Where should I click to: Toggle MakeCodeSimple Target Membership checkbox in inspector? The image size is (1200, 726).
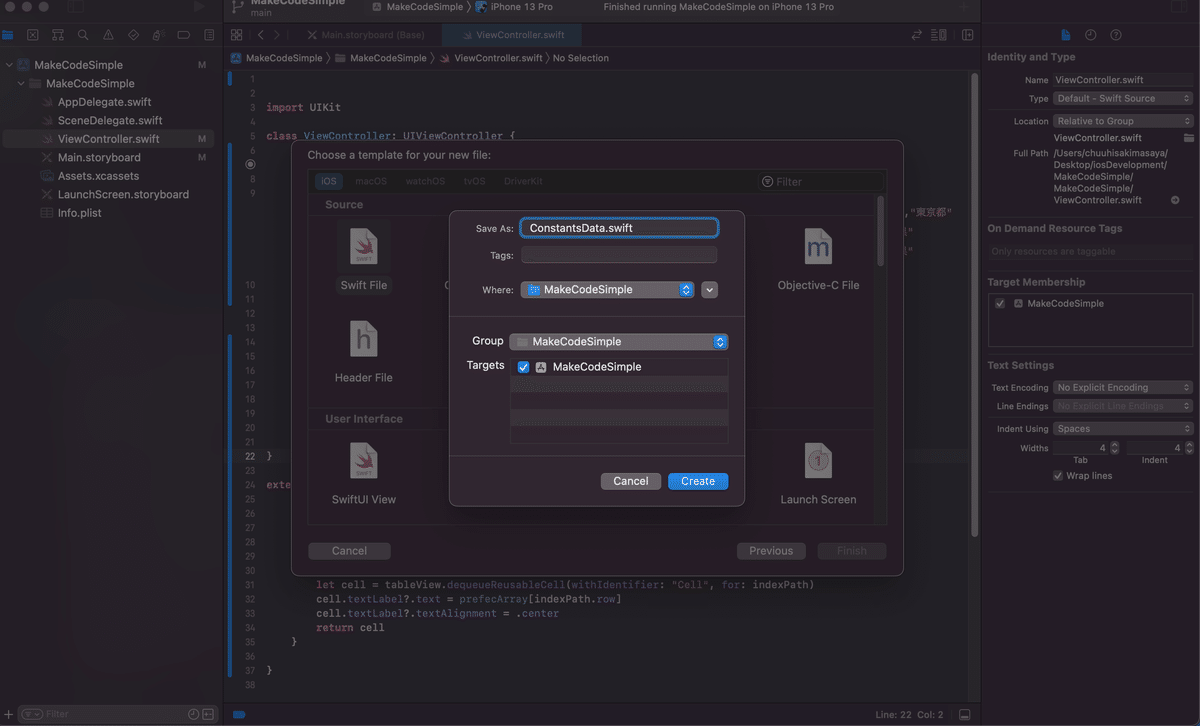pyautogui.click(x=1001, y=303)
